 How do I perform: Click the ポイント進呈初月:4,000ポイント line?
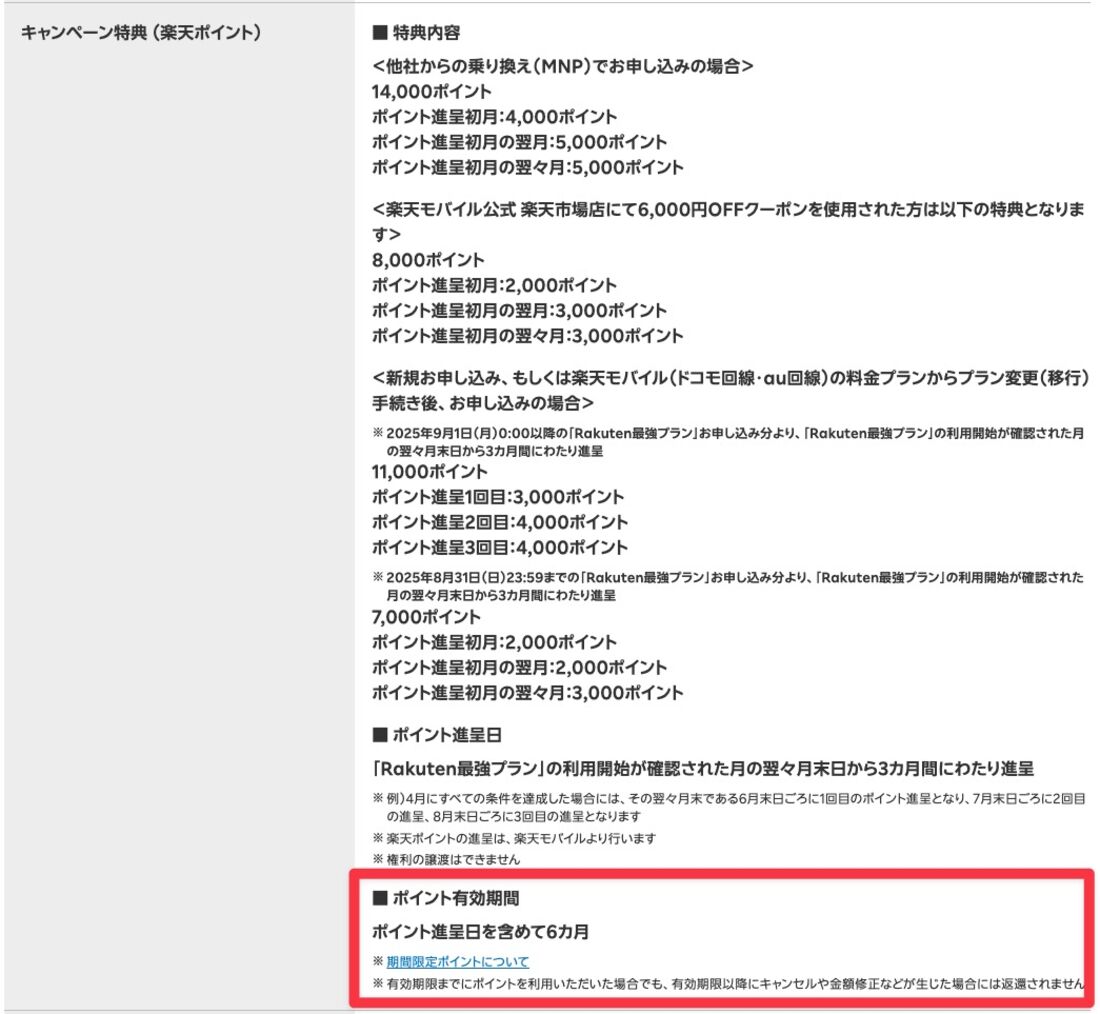[494, 117]
